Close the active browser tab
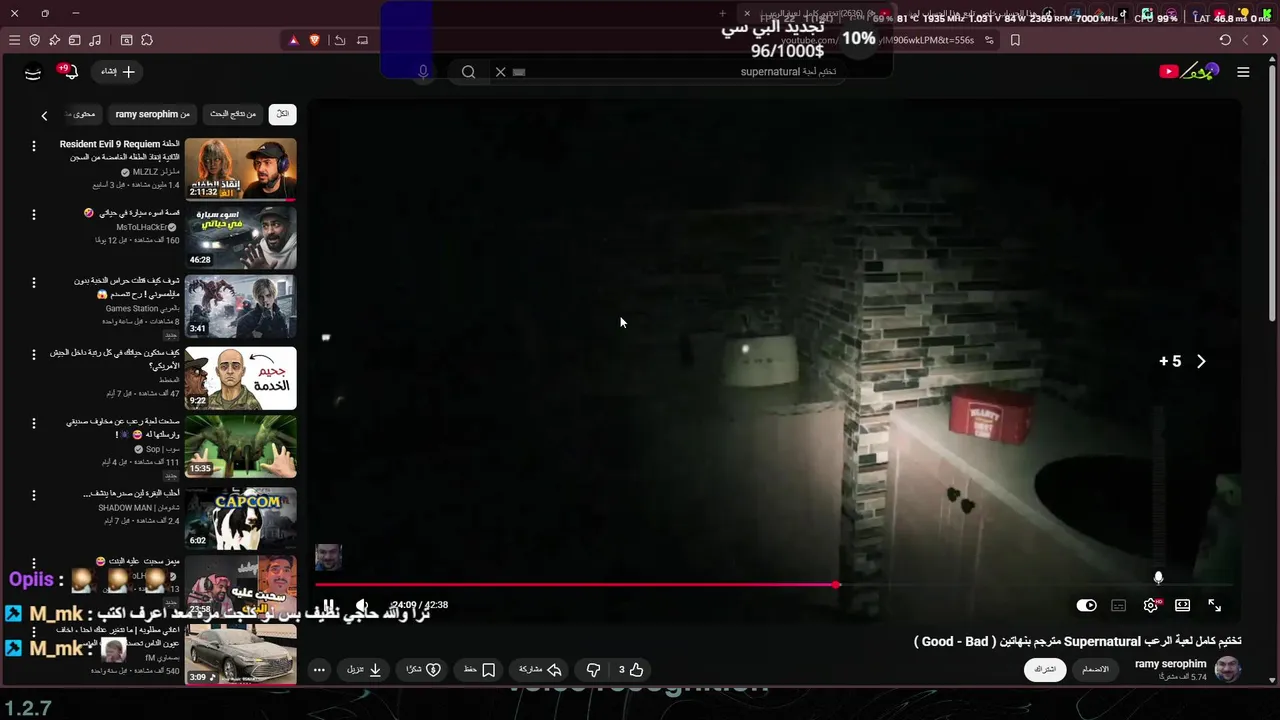The height and width of the screenshot is (720, 1280). click(746, 14)
